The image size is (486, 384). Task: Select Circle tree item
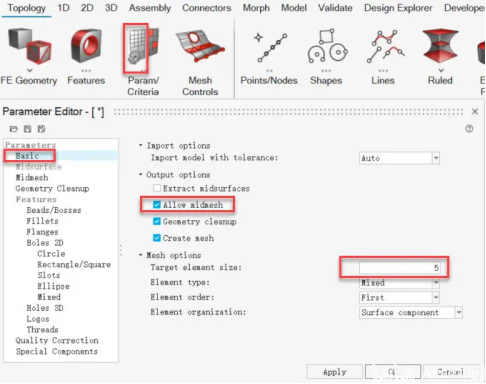51,253
